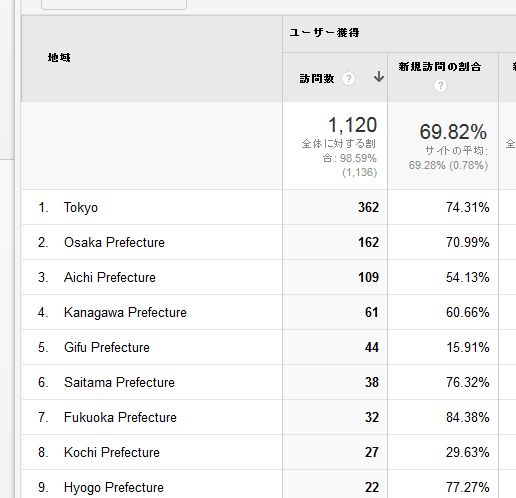Open Osaka Prefecture row link
Screen dimensions: 516x498
click(114, 242)
